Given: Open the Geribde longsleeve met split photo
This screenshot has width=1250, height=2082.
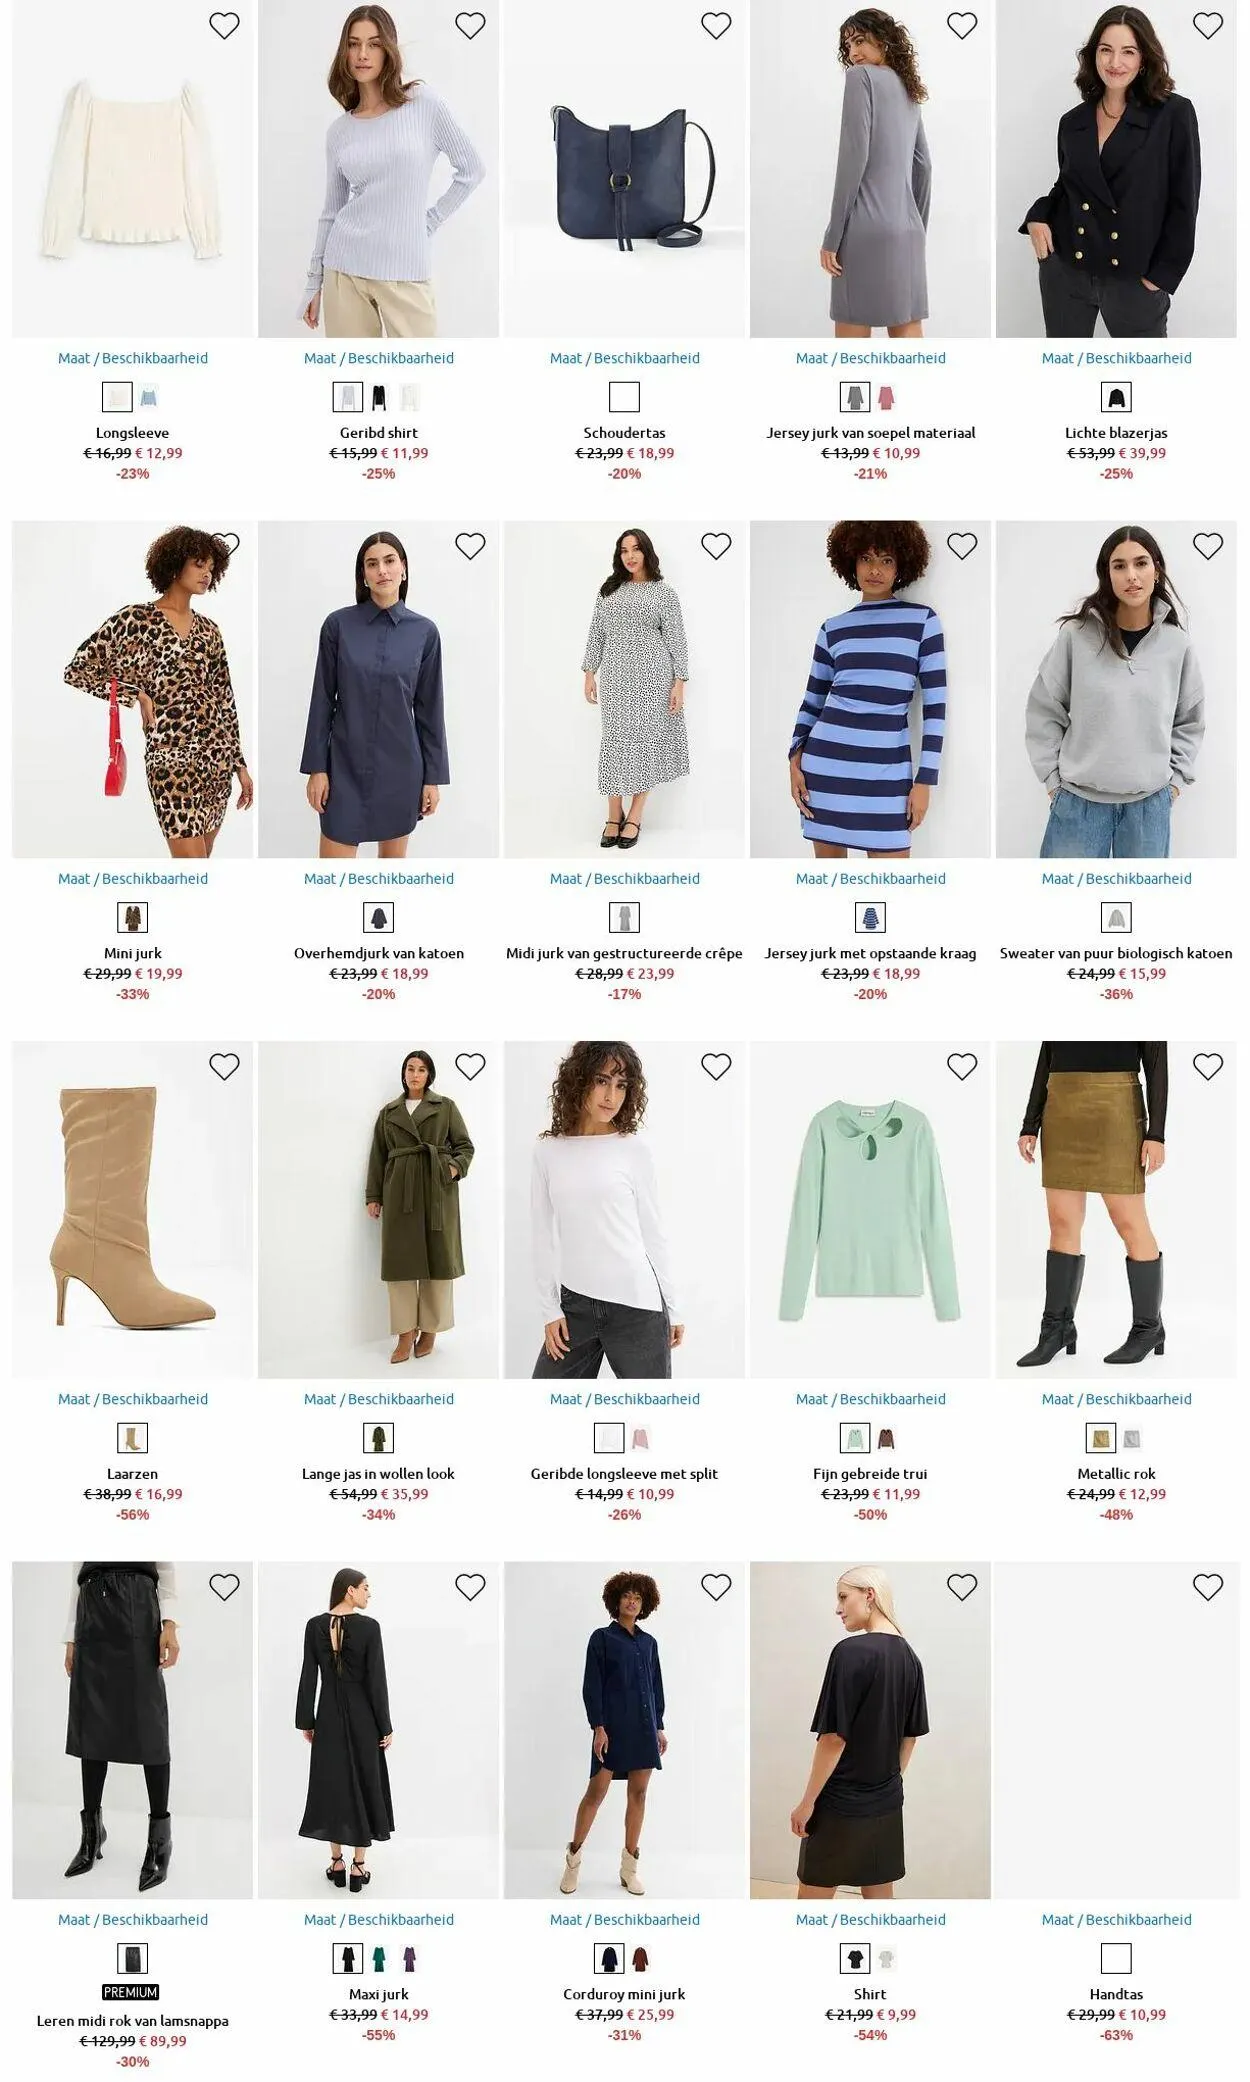Looking at the screenshot, I should click(x=625, y=1210).
